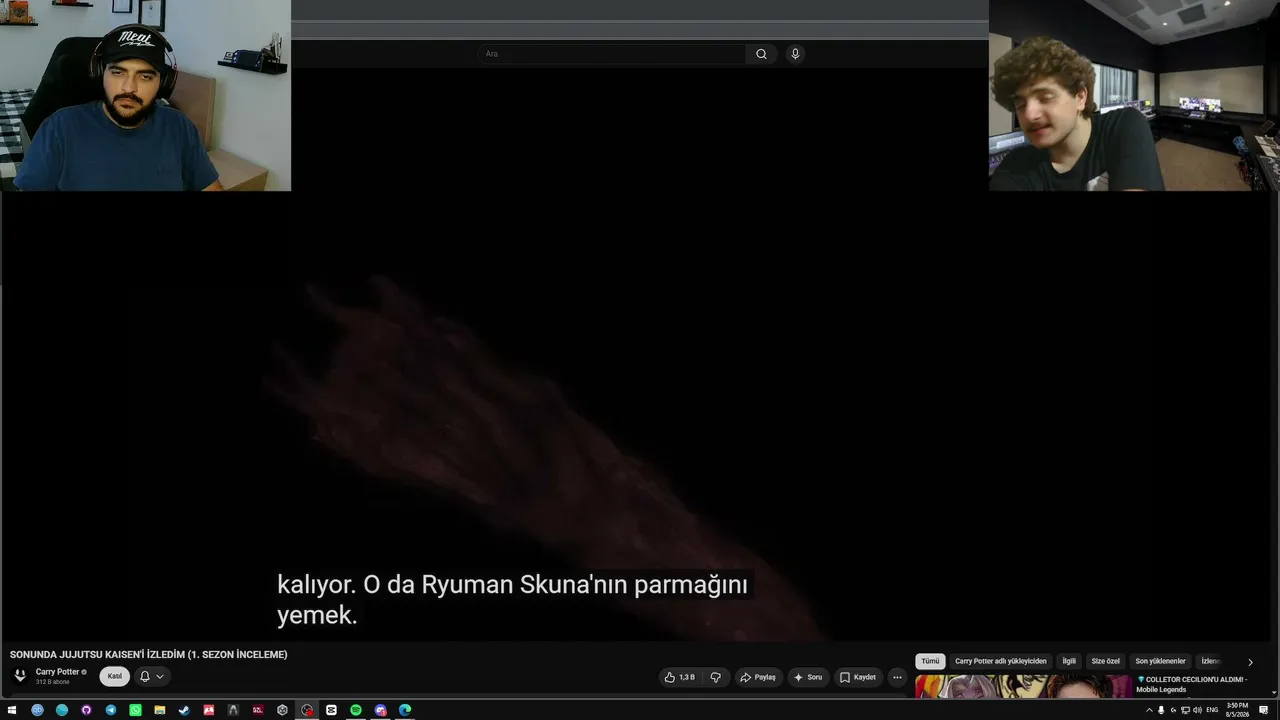Dislike the video with thumbs-down icon
The width and height of the screenshot is (1280, 720).
[x=716, y=677]
